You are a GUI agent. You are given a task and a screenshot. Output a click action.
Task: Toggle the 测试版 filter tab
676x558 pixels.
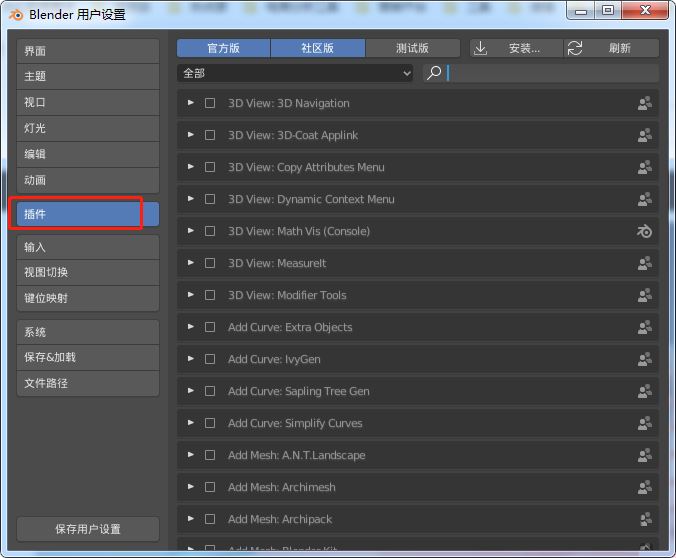coord(413,48)
